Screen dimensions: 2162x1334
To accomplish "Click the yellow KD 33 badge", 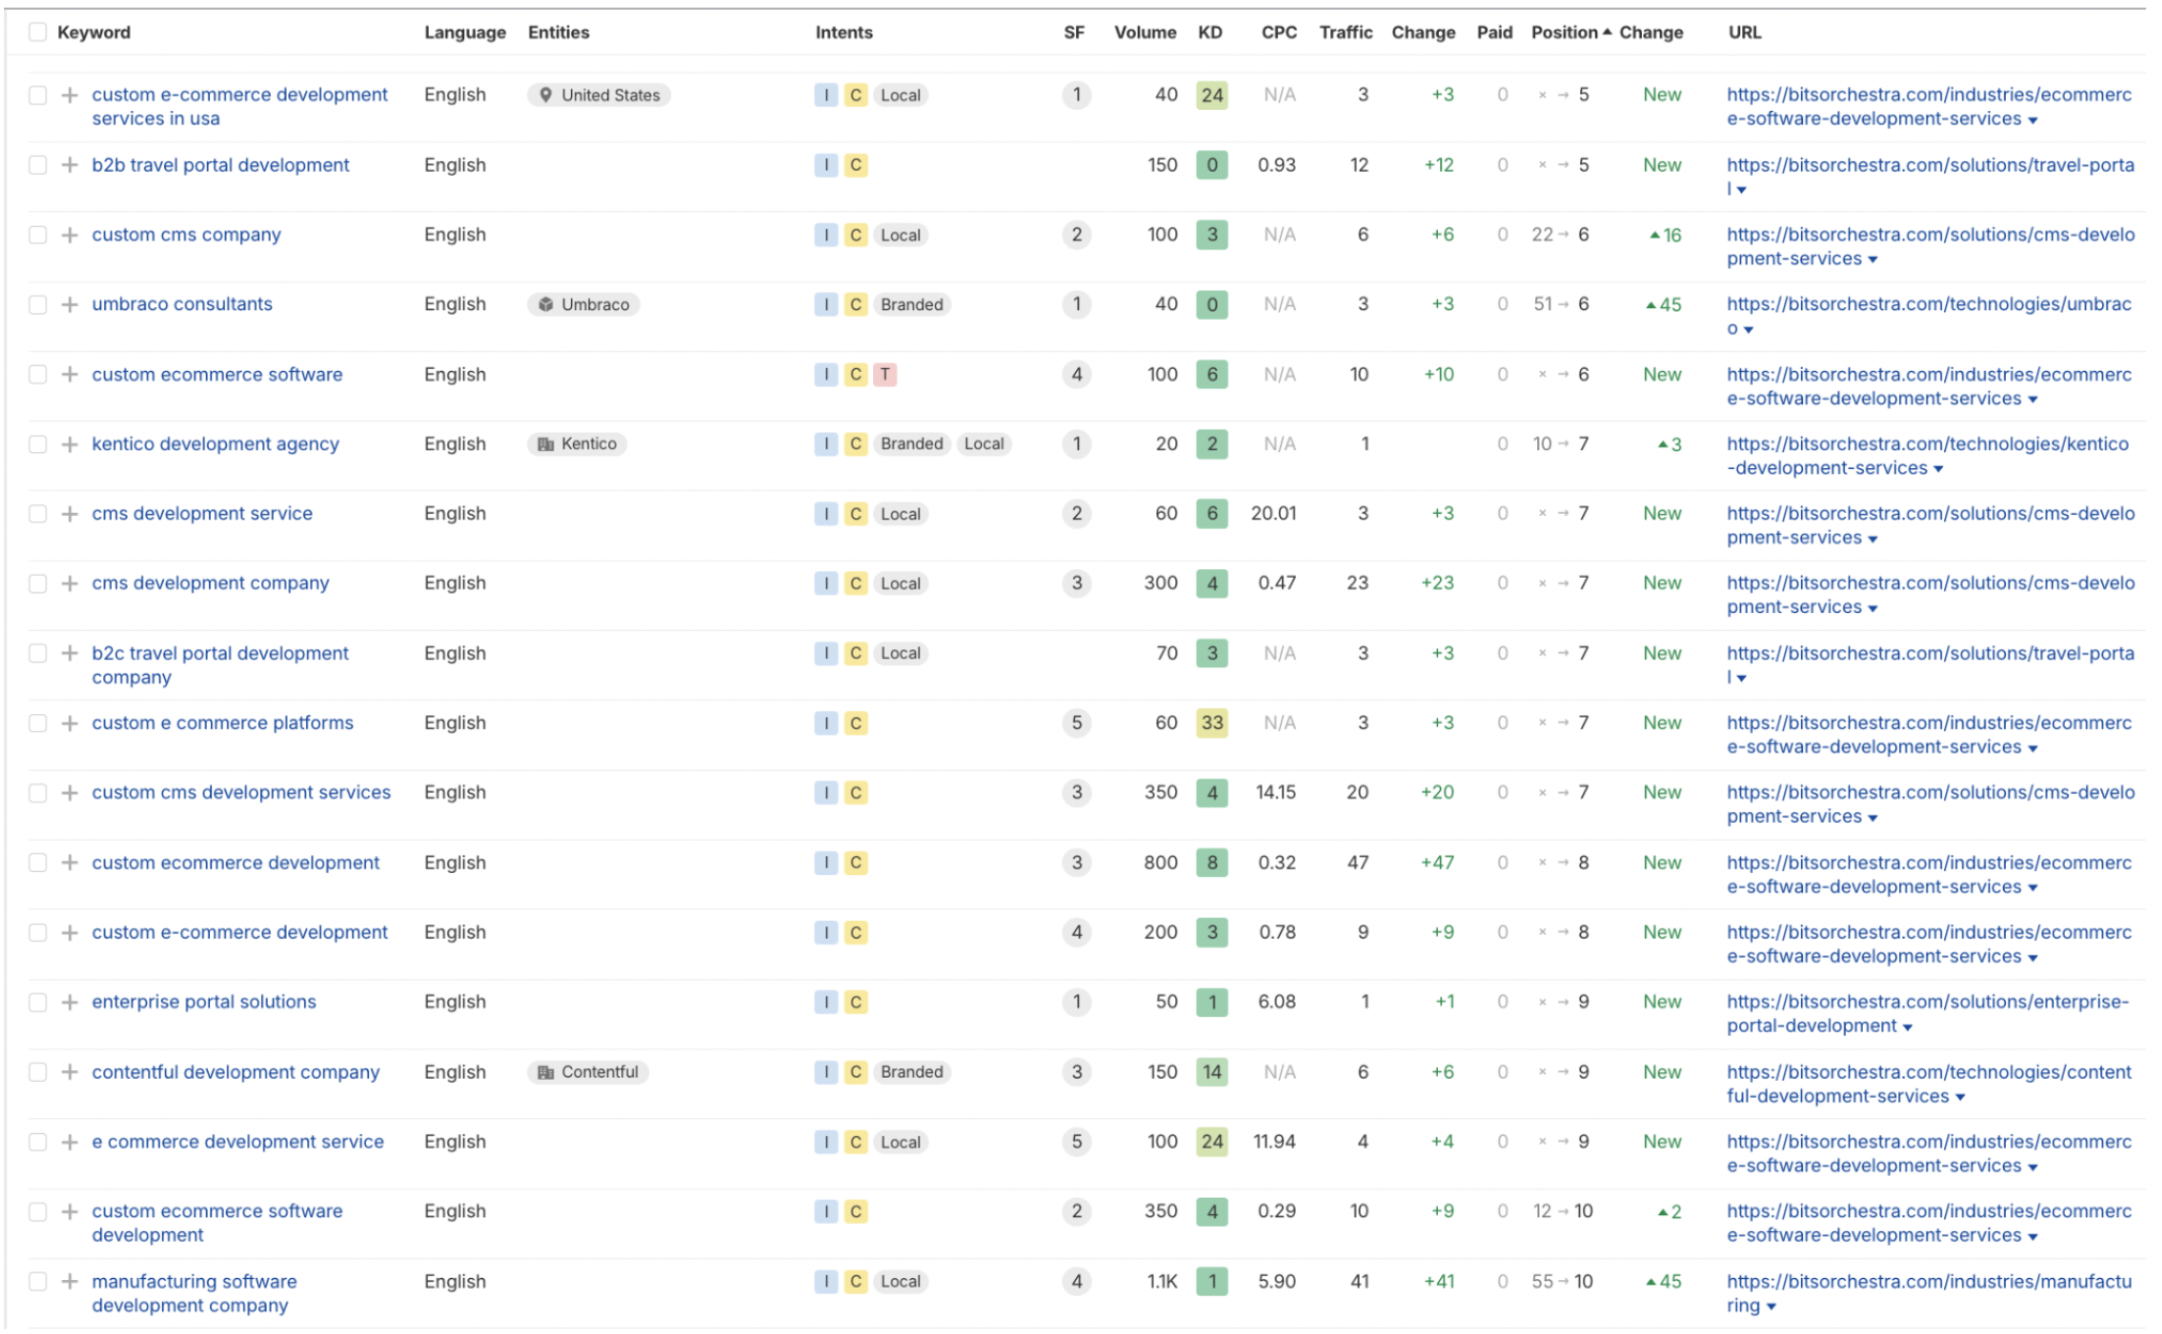I will pos(1211,723).
